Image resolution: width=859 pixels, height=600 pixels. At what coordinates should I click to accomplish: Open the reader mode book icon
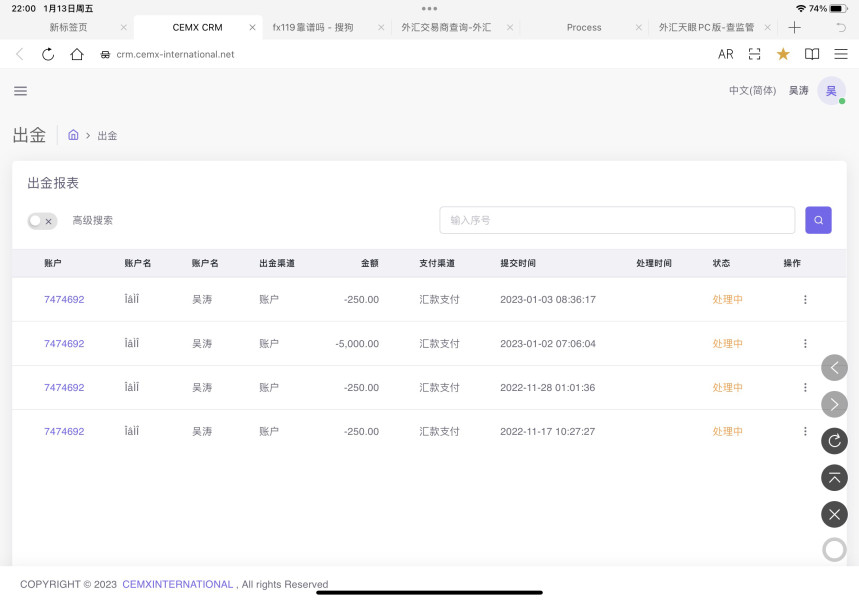click(812, 54)
